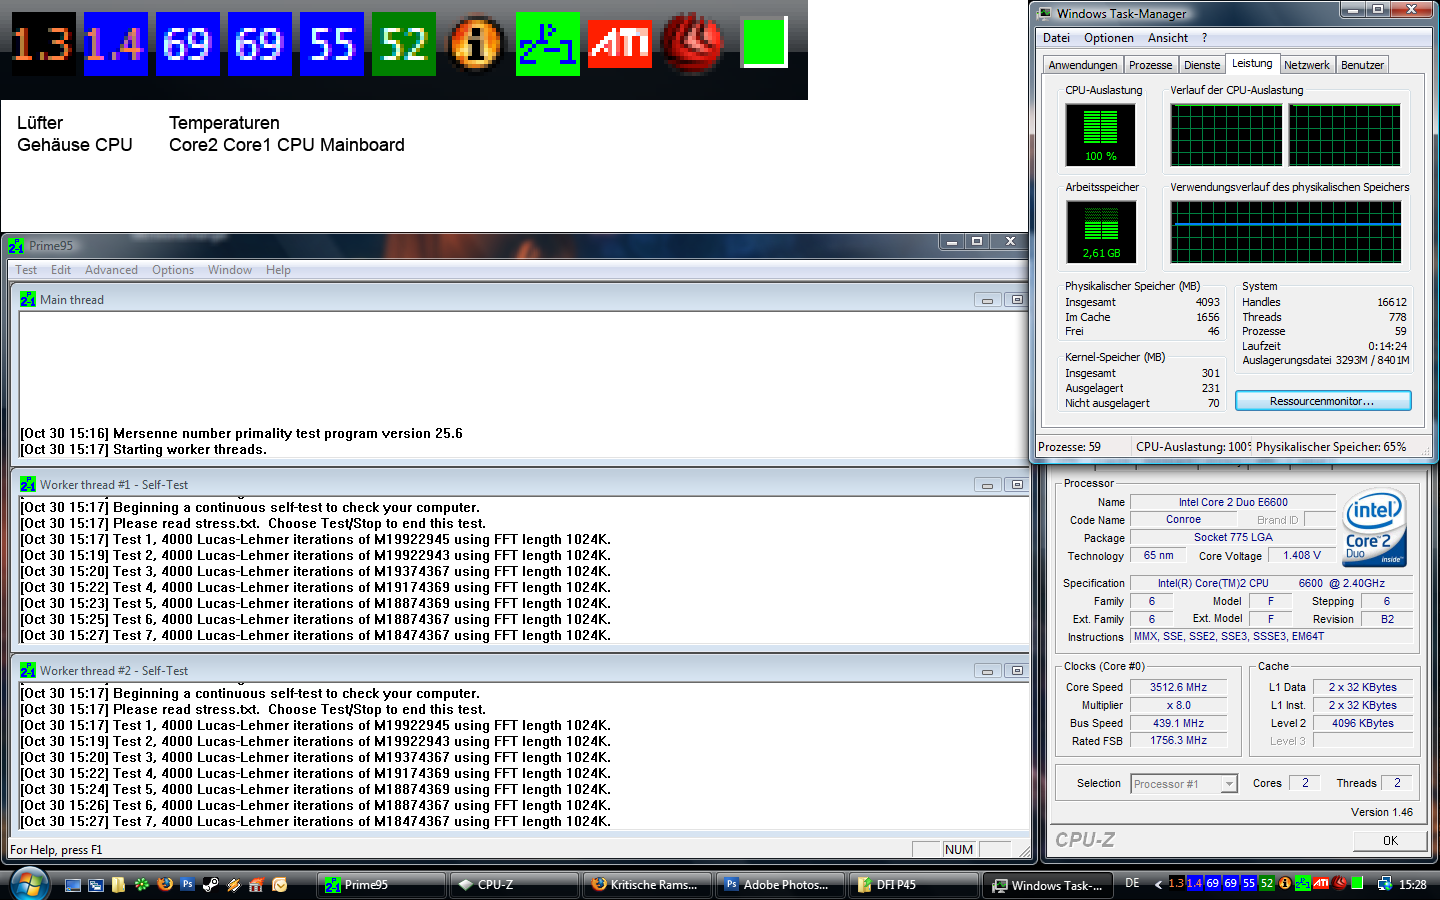The image size is (1440, 900).
Task: Click the Intel Core 2 Duo E6600 name field
Action: click(x=1233, y=503)
